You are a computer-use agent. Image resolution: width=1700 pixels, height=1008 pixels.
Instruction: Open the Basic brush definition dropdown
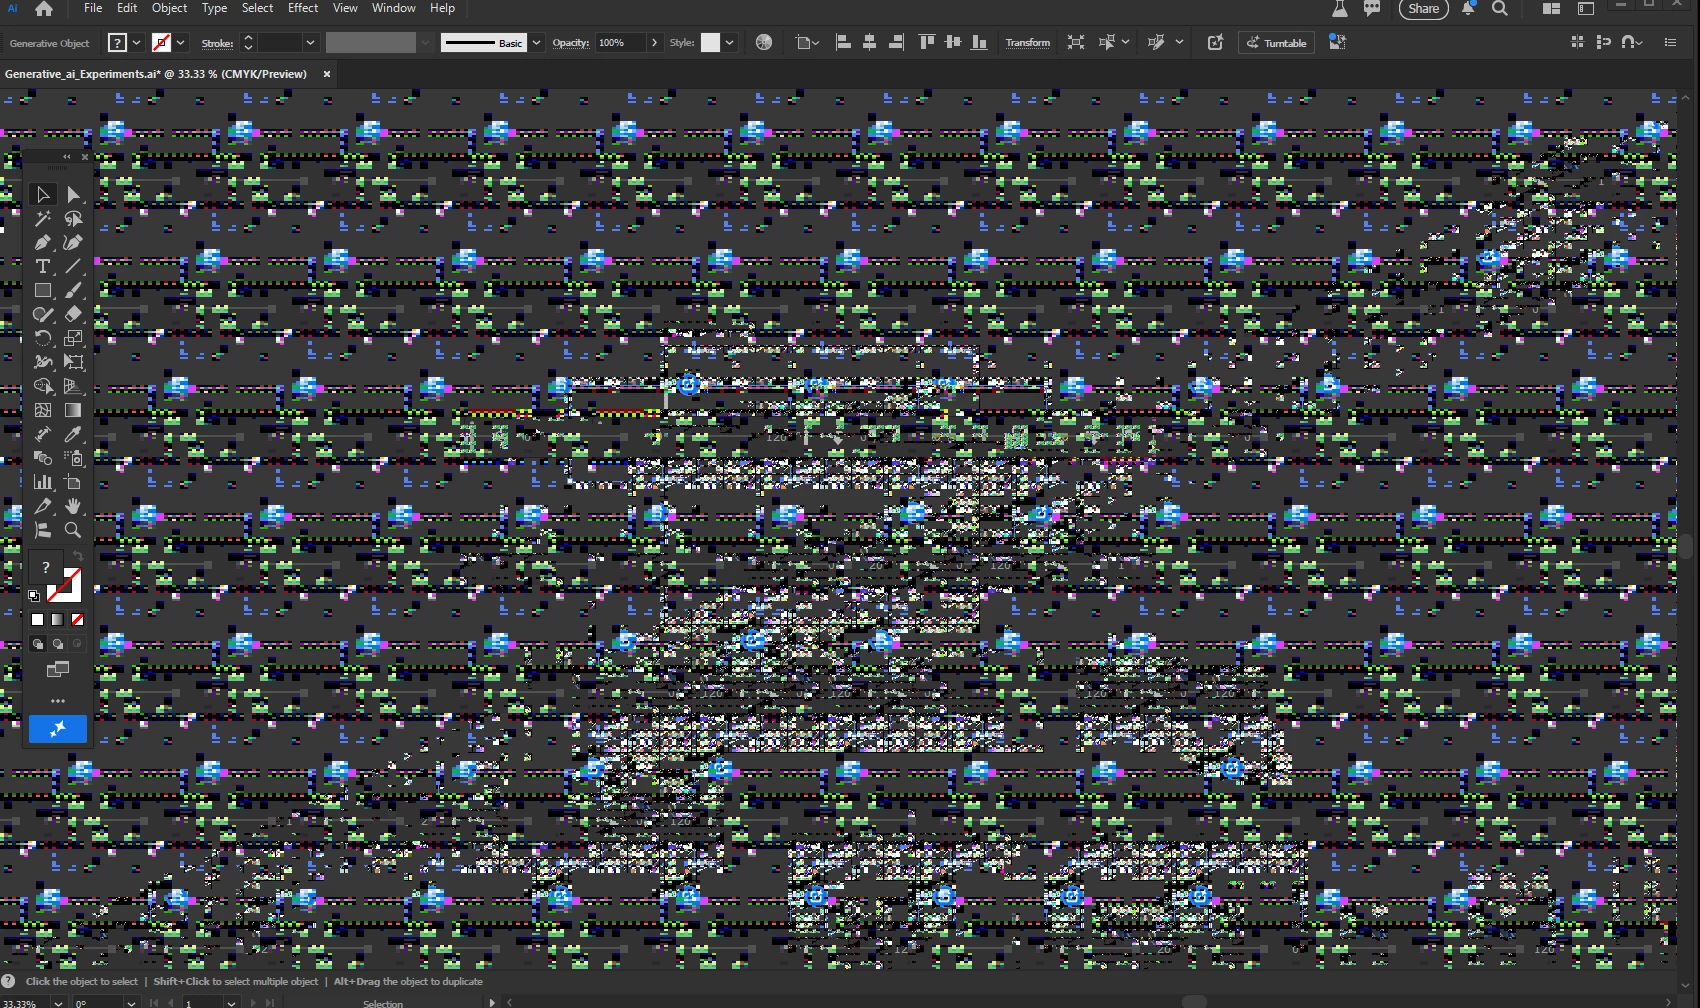tap(536, 43)
